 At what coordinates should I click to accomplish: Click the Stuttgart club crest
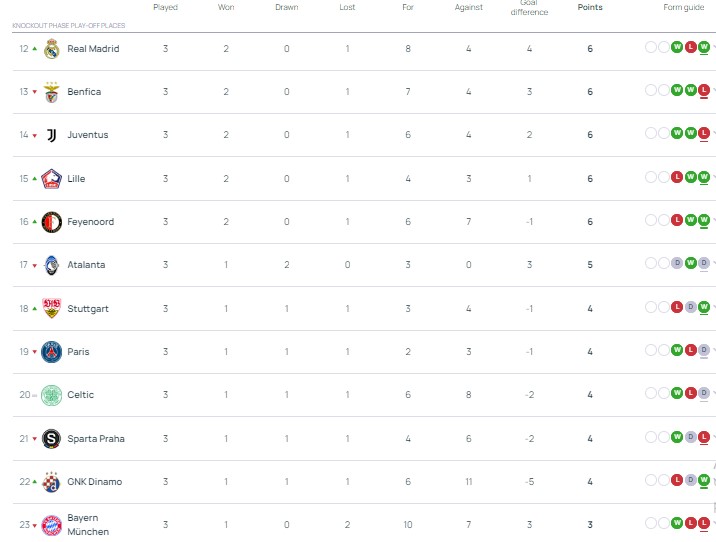point(52,309)
